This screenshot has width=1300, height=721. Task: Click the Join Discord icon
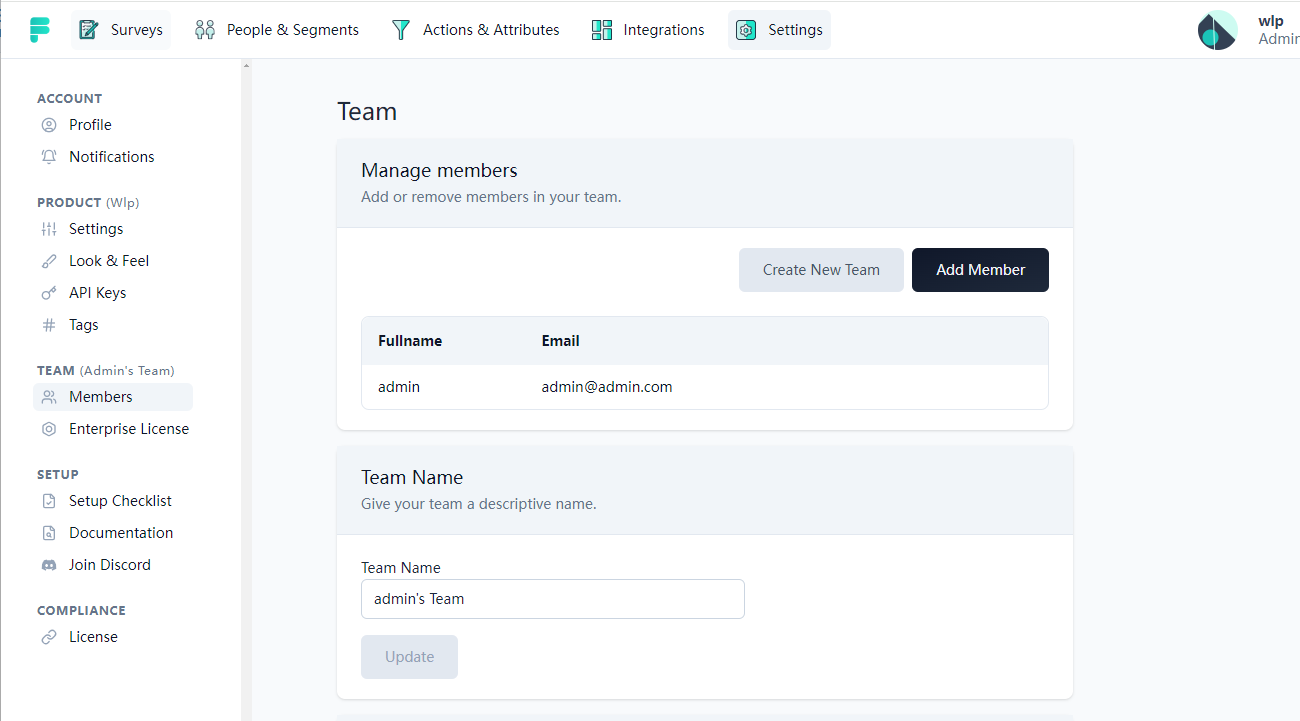tap(49, 565)
